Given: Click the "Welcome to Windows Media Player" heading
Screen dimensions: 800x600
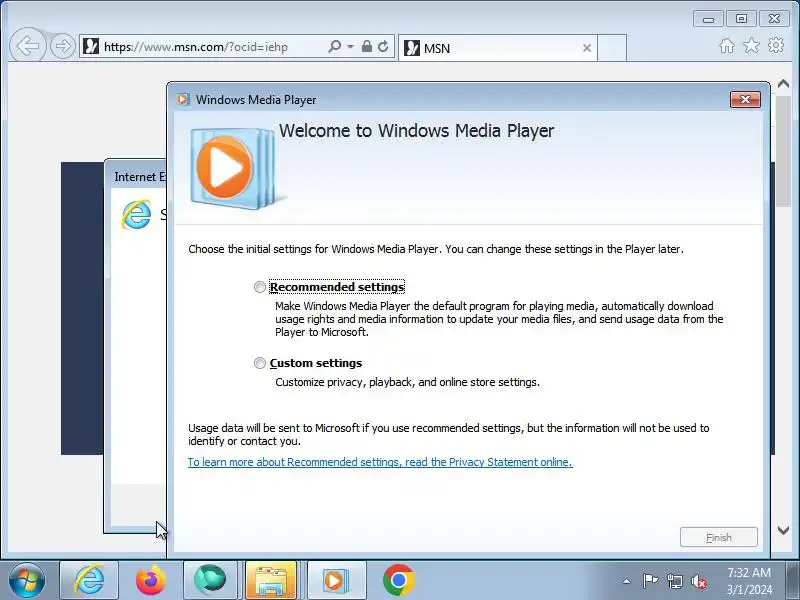Looking at the screenshot, I should click(x=416, y=131).
